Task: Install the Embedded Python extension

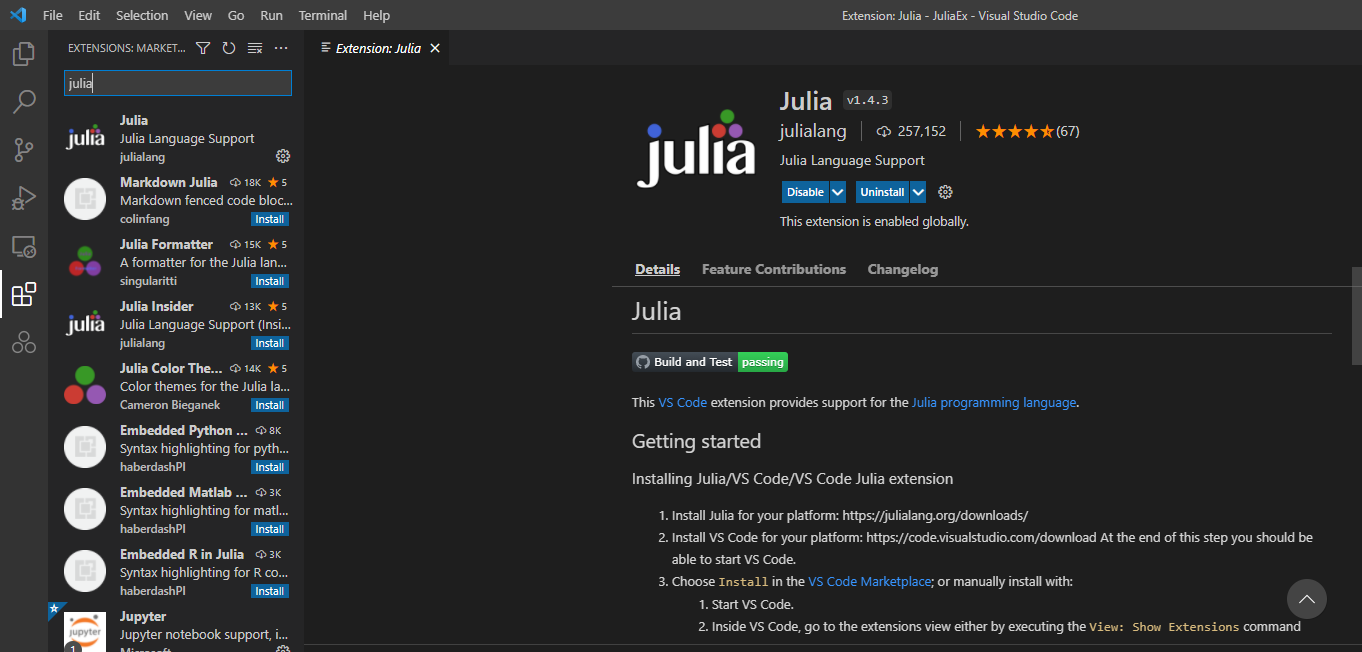Action: click(270, 467)
